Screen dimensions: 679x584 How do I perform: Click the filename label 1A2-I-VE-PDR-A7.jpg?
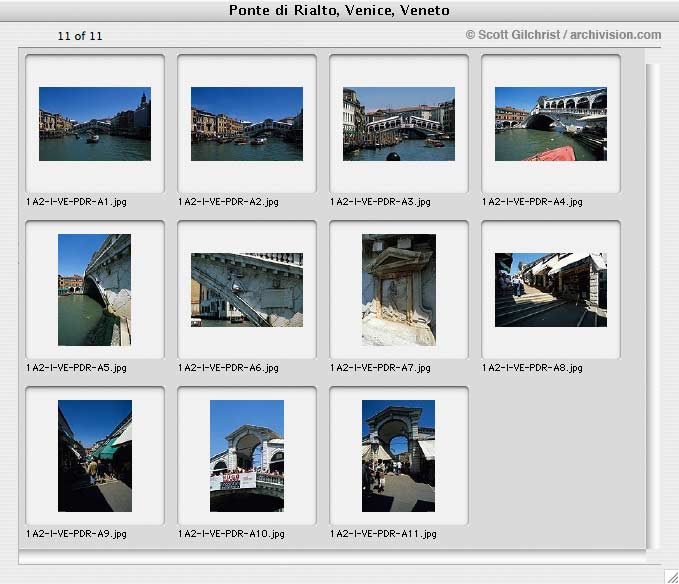[381, 368]
